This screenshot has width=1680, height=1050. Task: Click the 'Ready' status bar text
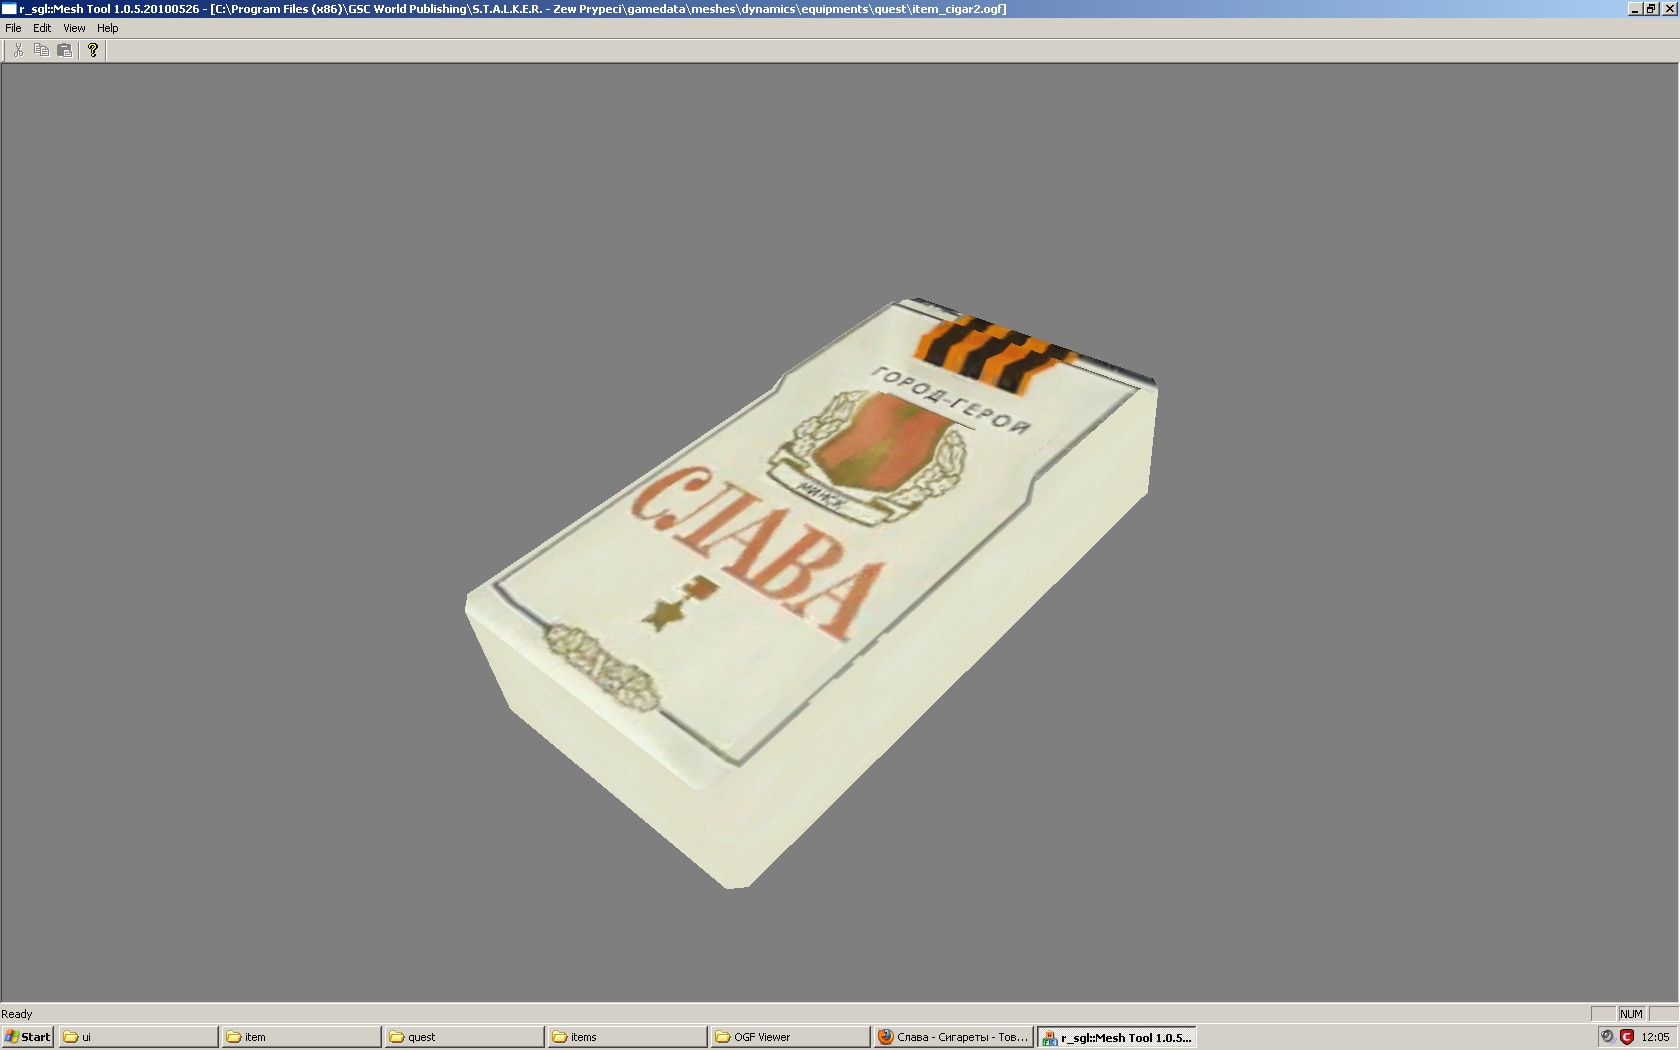(17, 1014)
